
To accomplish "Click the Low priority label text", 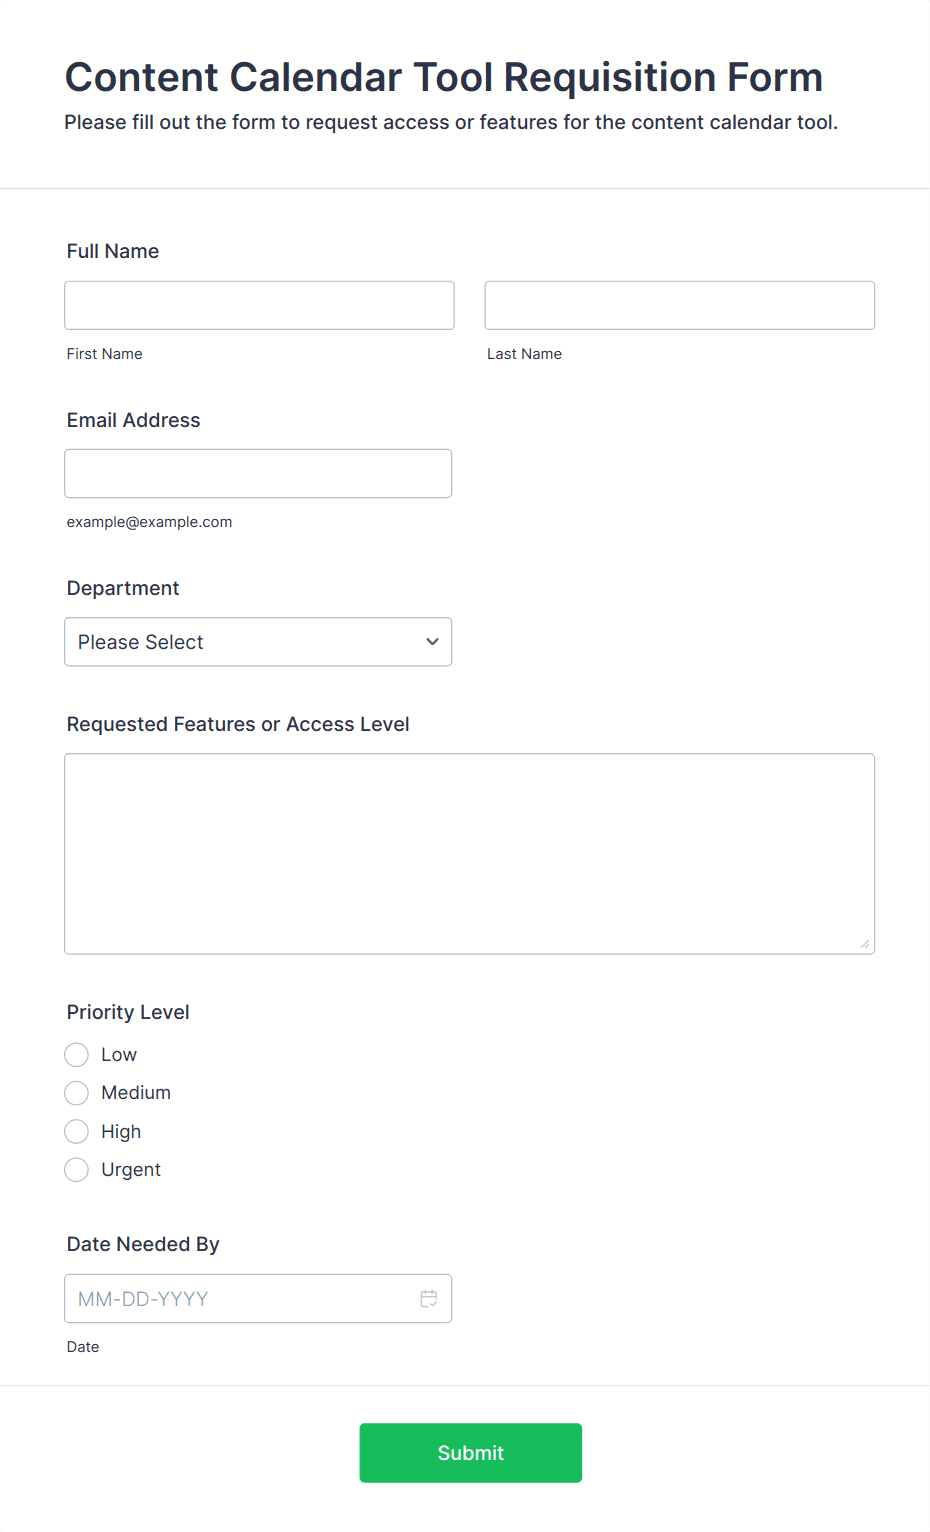I will pos(119,1055).
